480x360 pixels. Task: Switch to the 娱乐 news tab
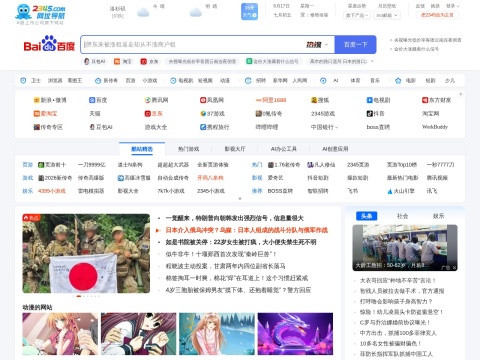[438, 216]
